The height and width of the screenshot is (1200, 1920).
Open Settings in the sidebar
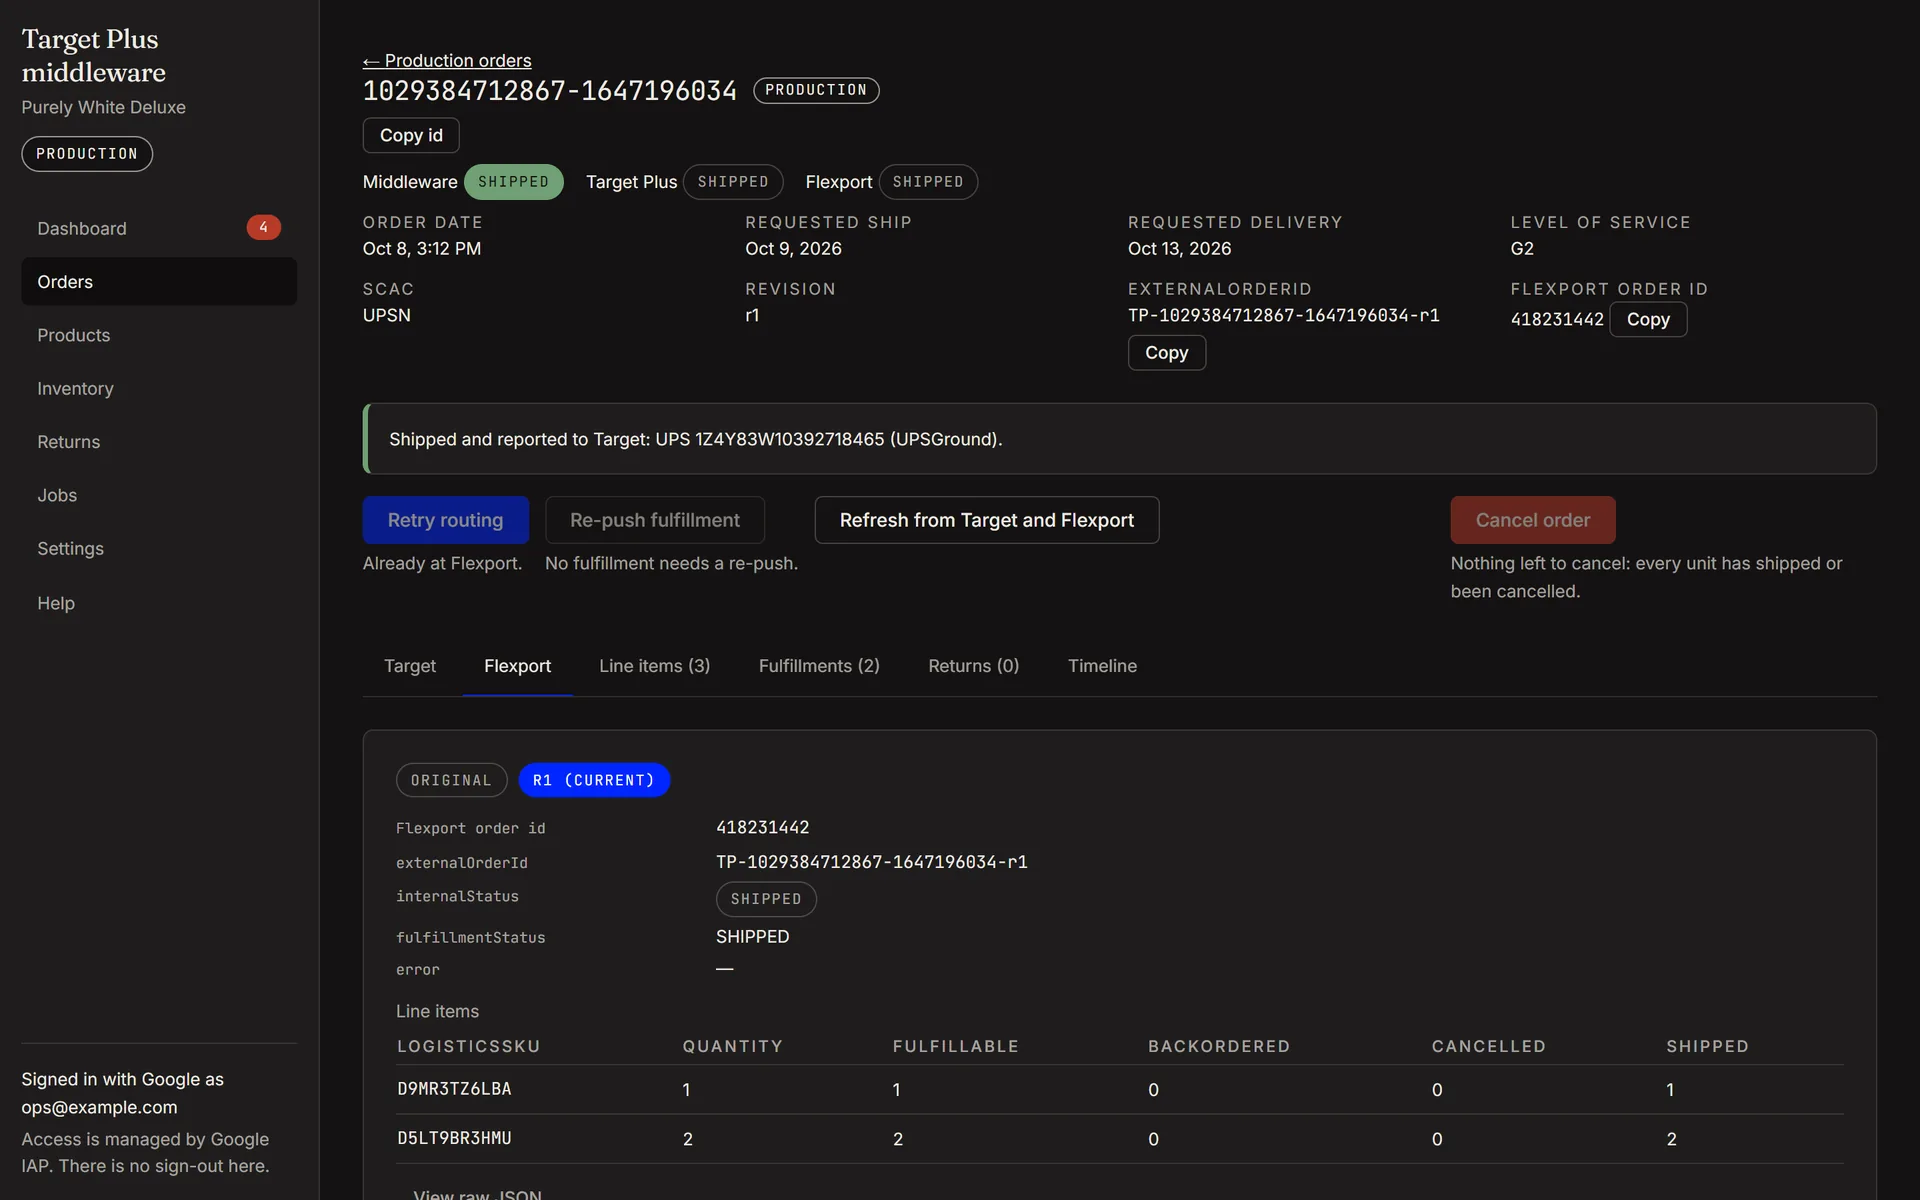tap(159, 548)
